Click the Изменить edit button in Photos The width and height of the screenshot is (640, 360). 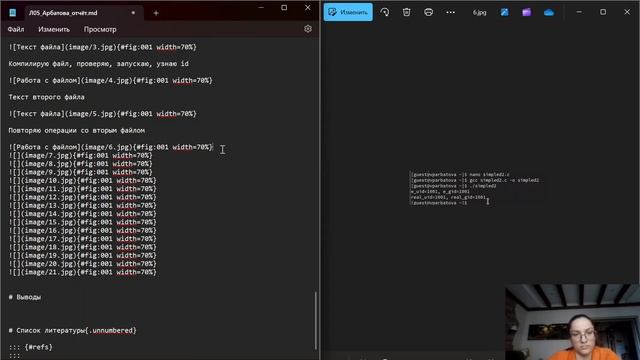tap(348, 12)
